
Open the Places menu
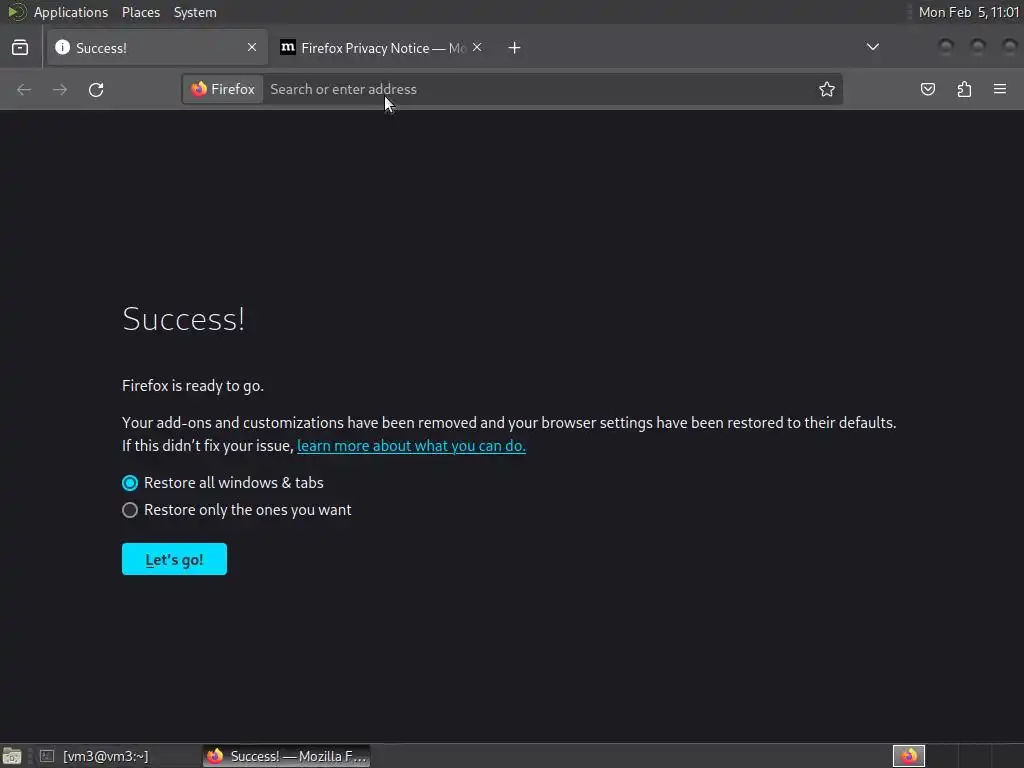coord(141,12)
